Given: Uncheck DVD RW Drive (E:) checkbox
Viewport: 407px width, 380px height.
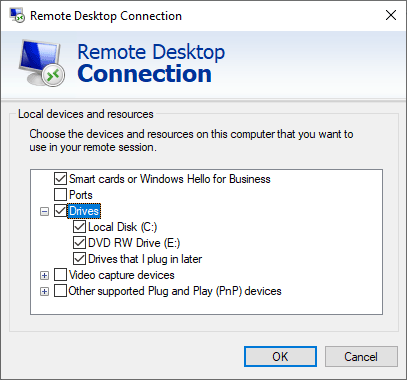Looking at the screenshot, I should pos(79,243).
